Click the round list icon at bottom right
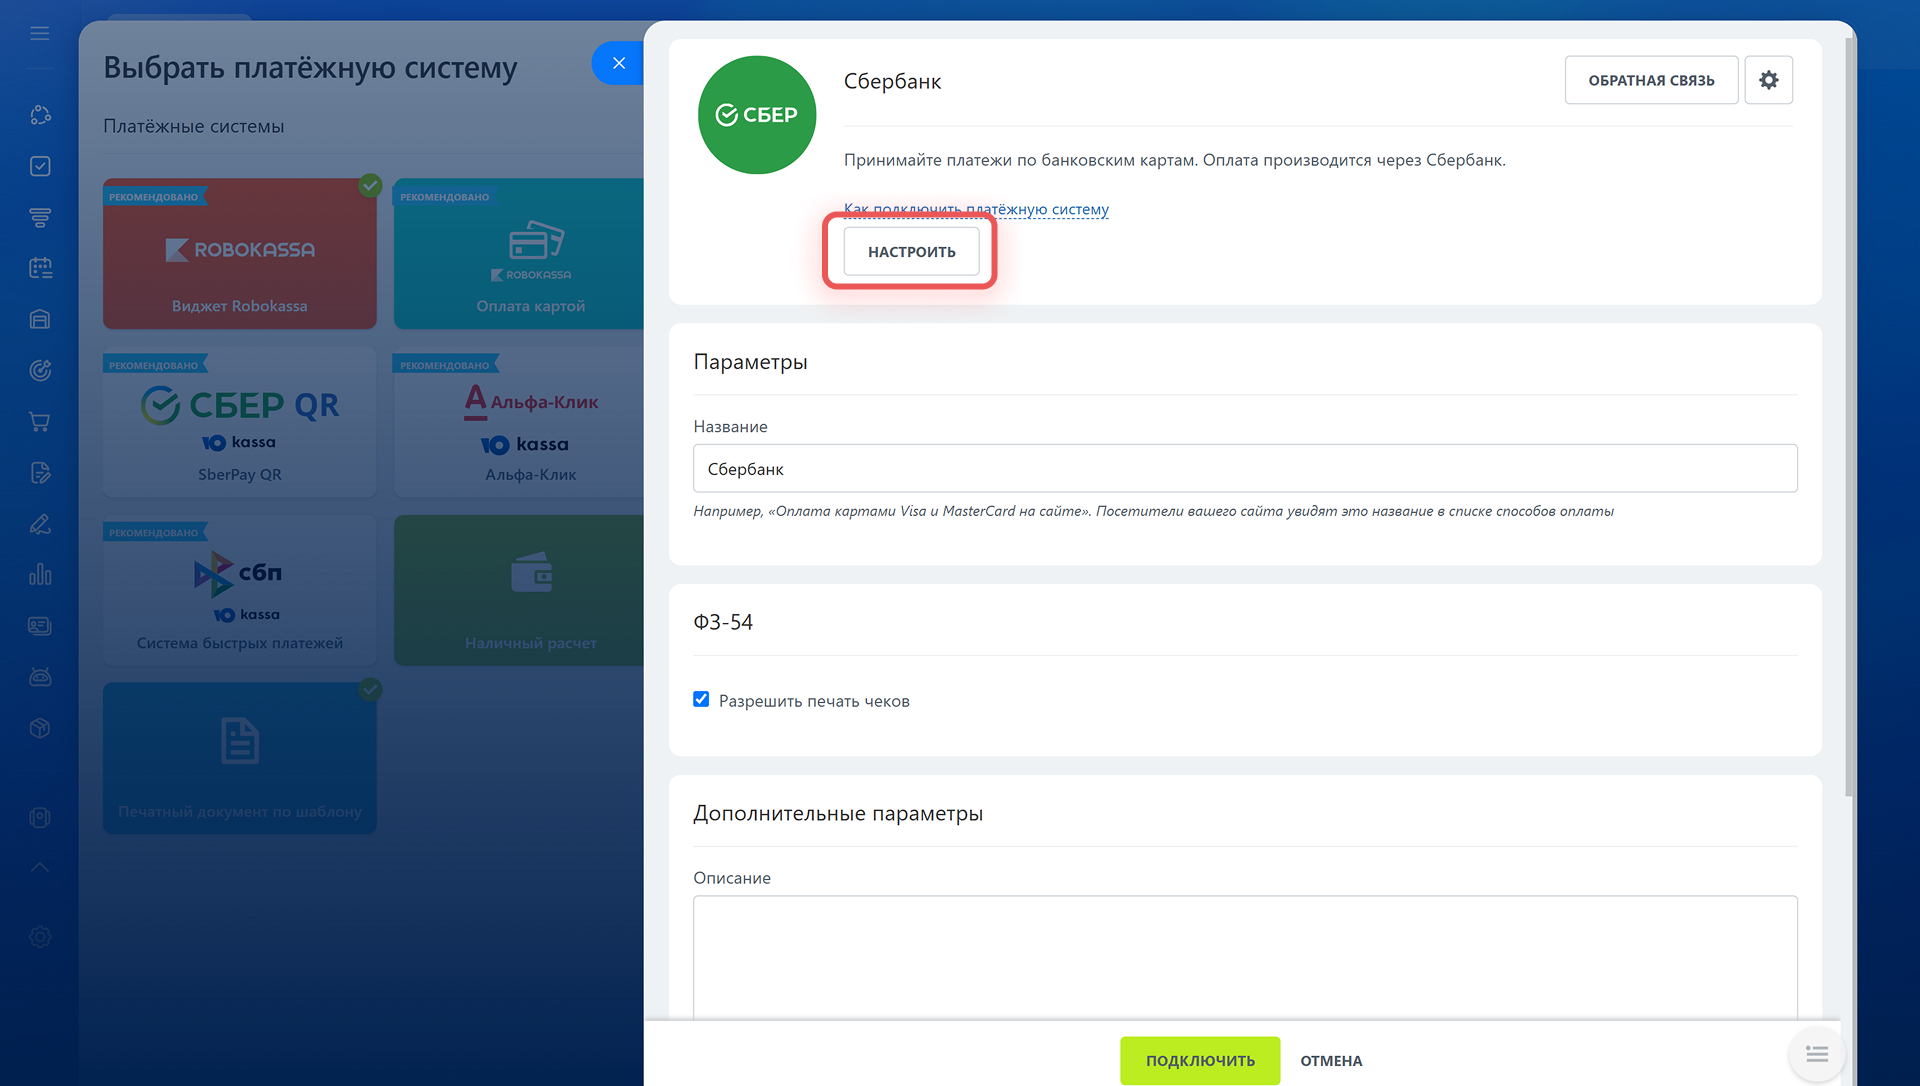The image size is (1920, 1086). coord(1816,1054)
